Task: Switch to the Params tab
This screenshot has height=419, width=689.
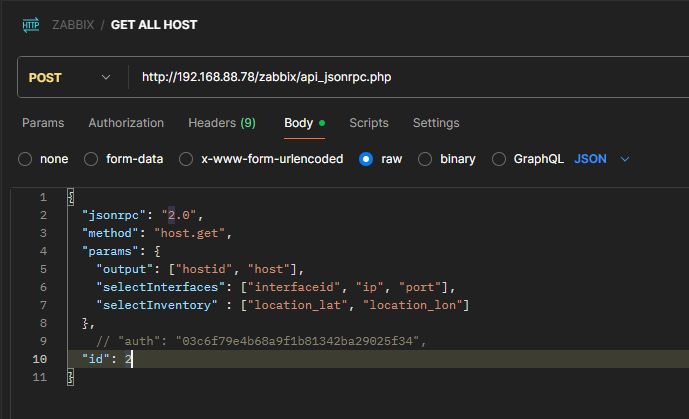Action: 43,123
